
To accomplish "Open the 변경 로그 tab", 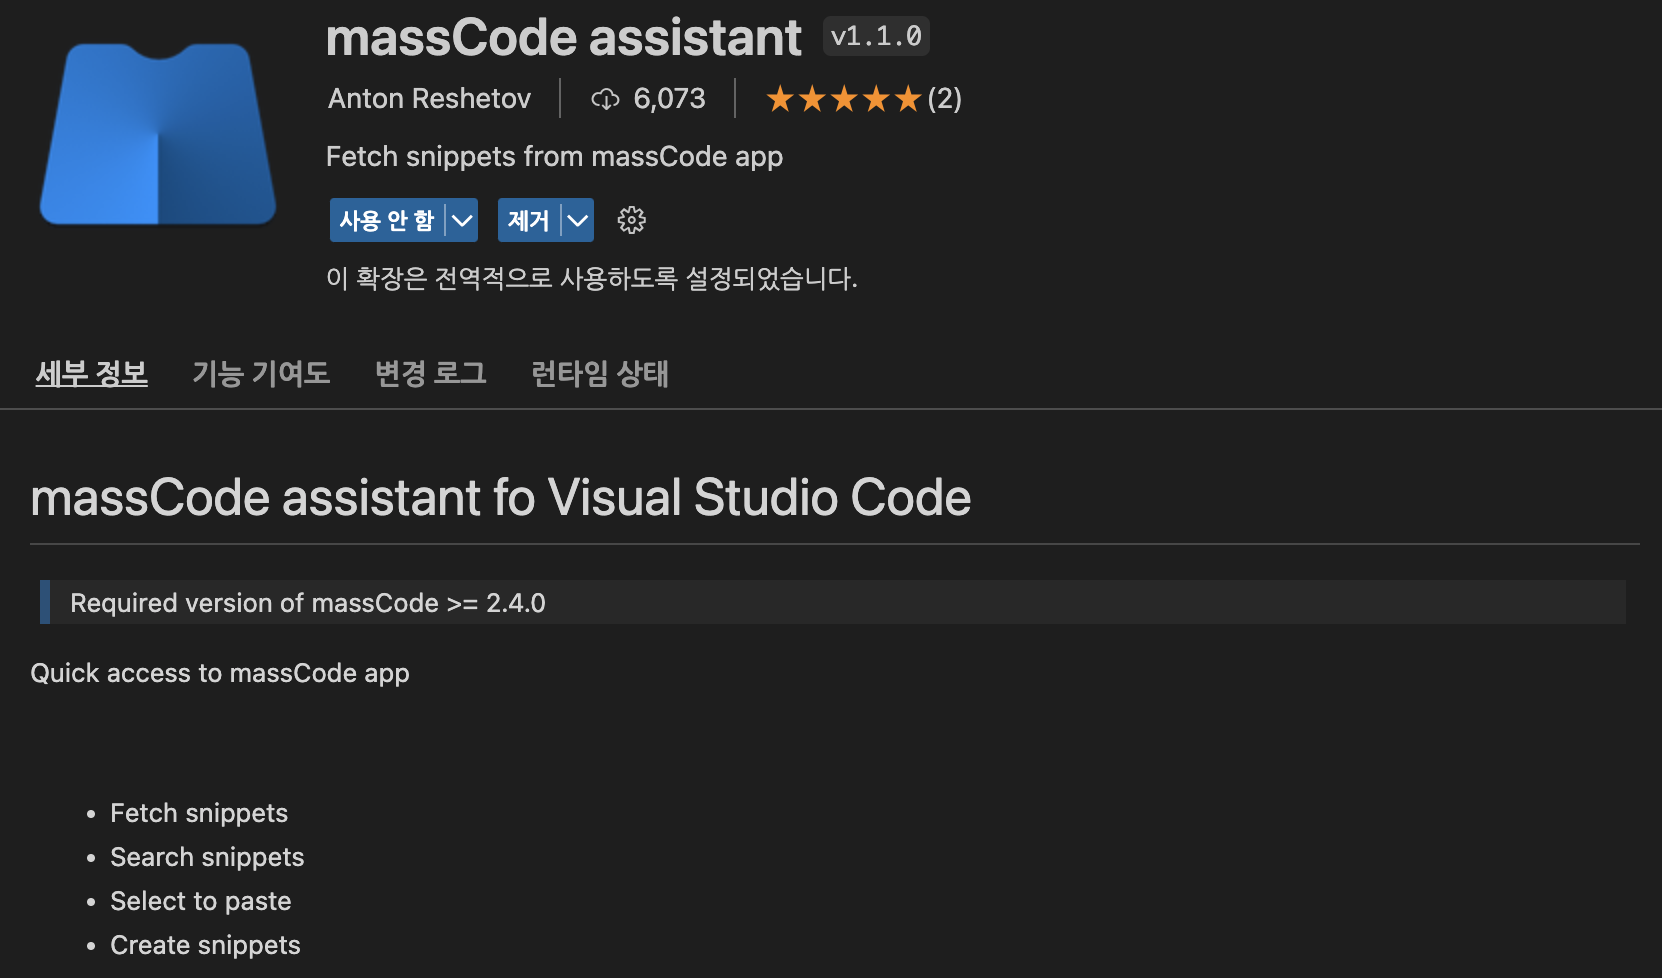I will click(430, 373).
